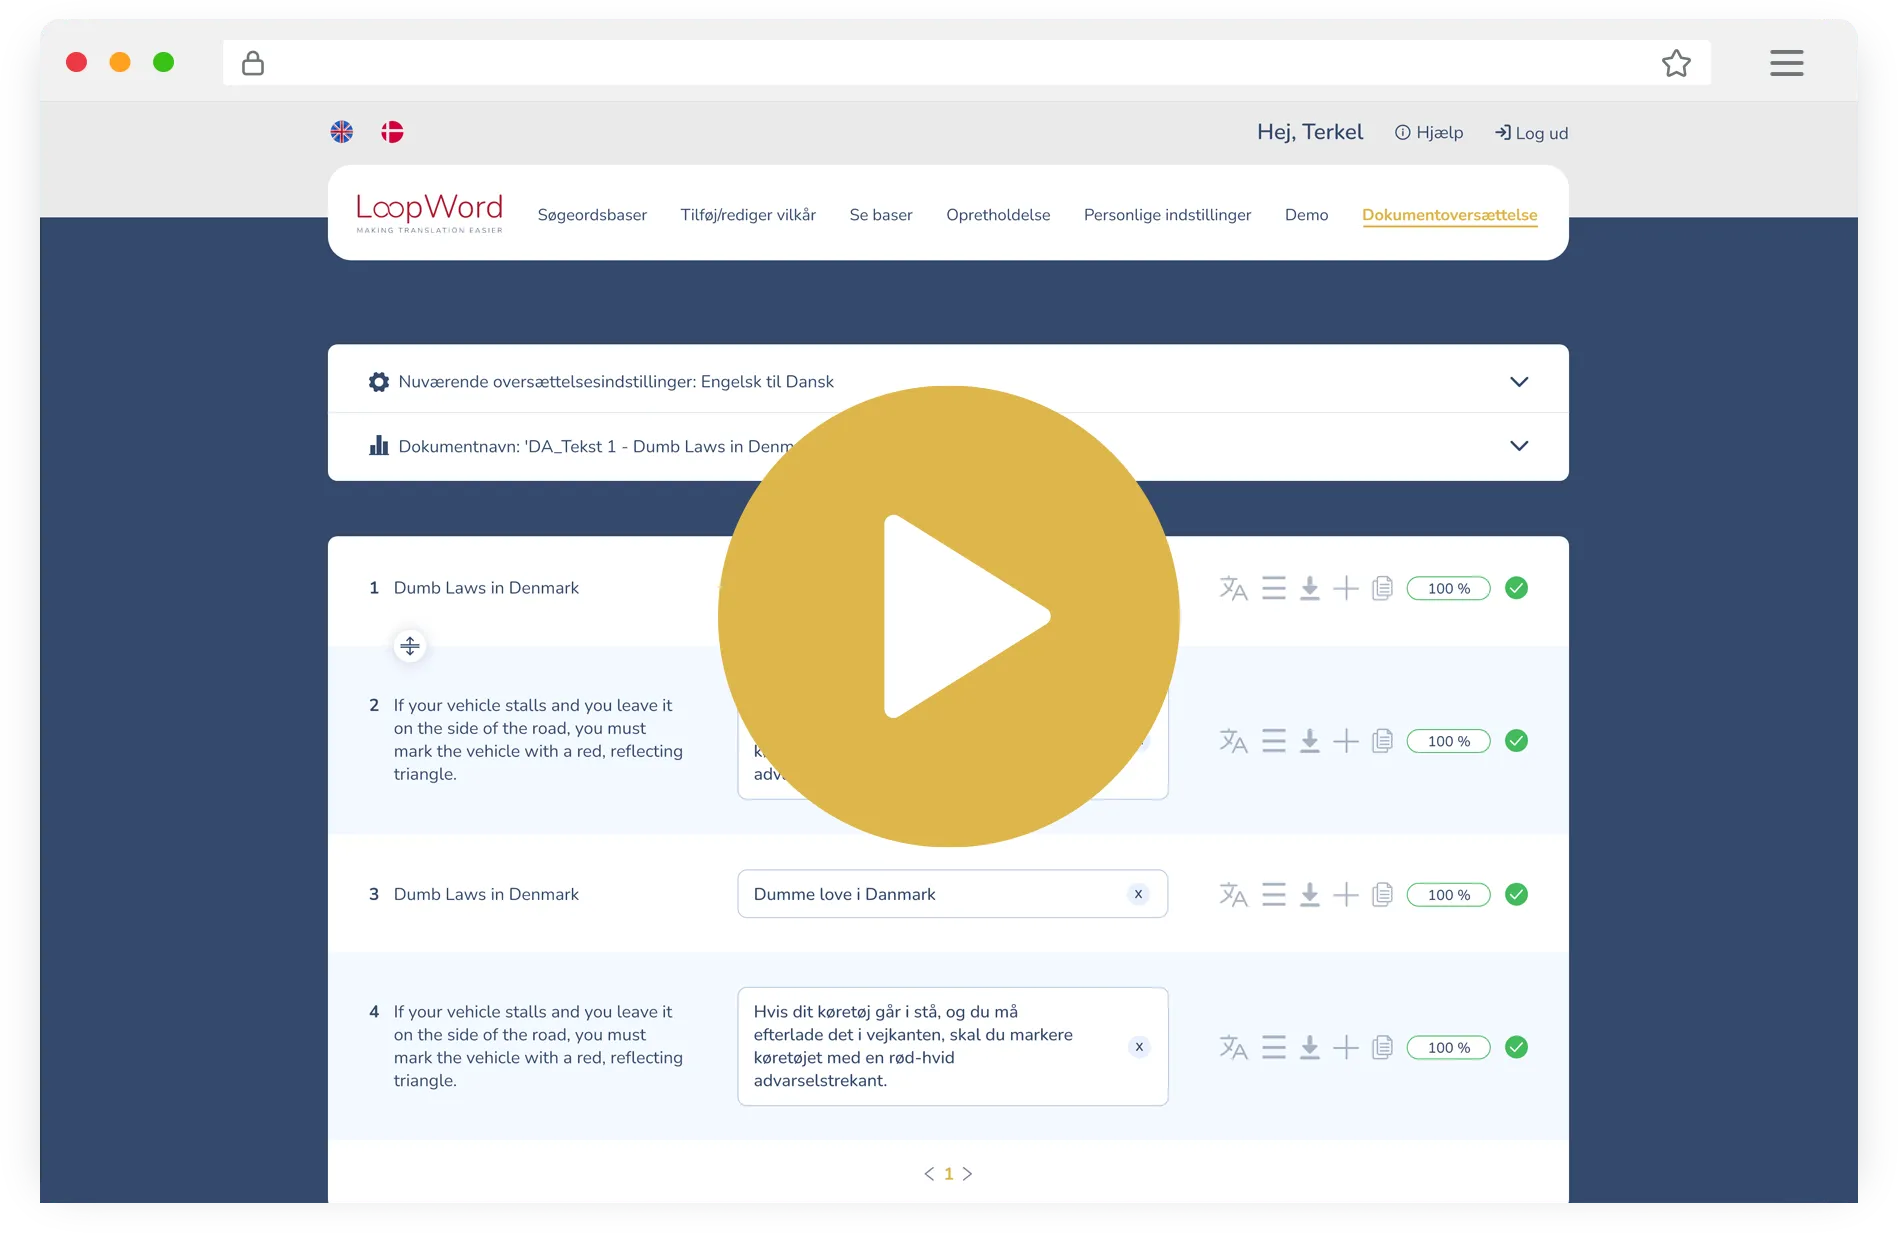Clear the 'Dumme love i Danmark' translation field
The image size is (1898, 1233).
1138,894
